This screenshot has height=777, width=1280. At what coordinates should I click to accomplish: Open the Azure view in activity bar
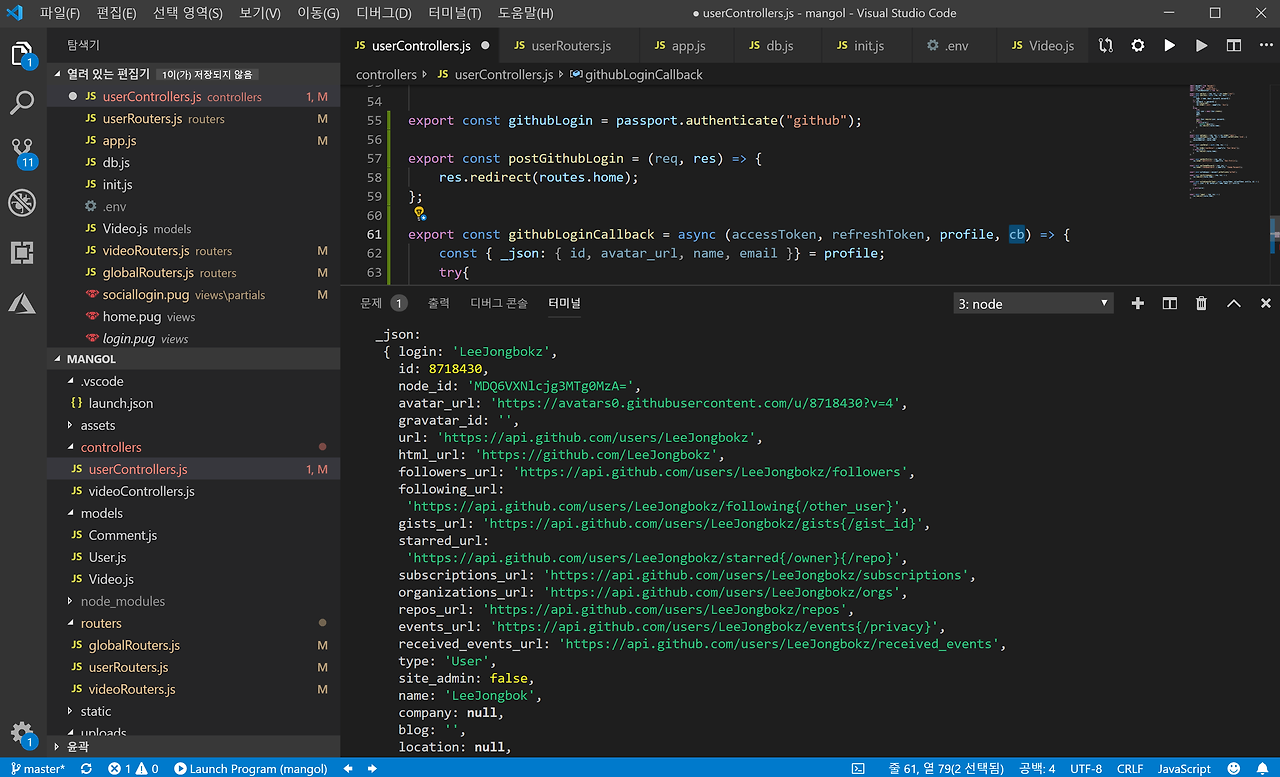[22, 303]
